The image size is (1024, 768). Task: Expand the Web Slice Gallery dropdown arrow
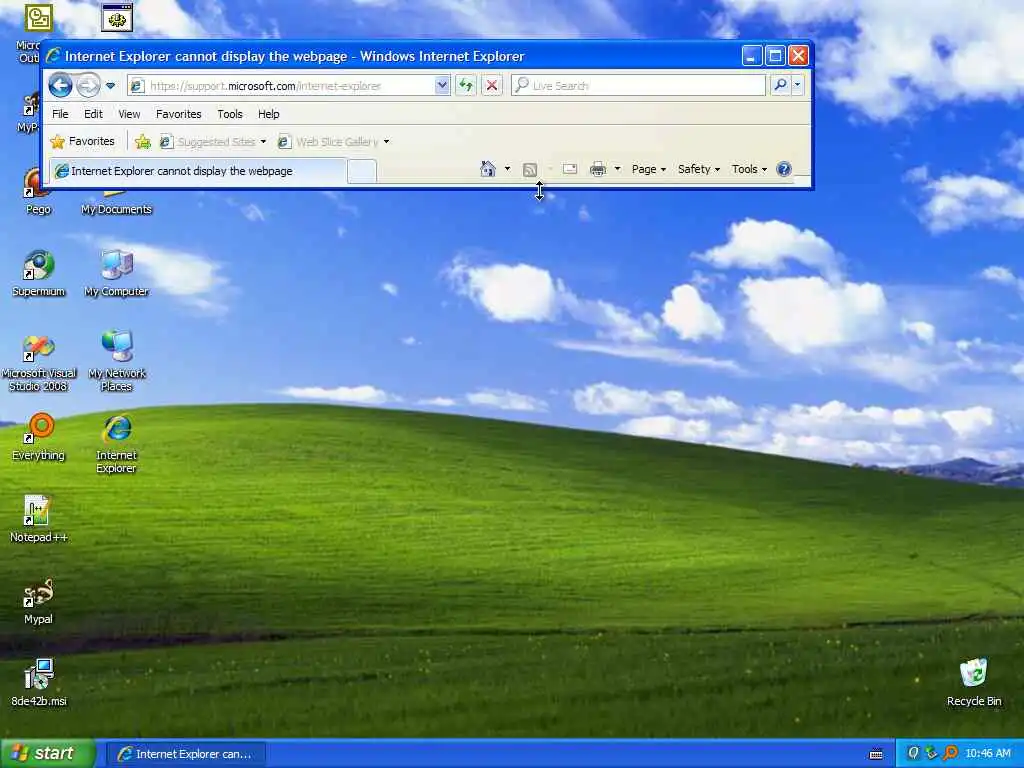[387, 142]
